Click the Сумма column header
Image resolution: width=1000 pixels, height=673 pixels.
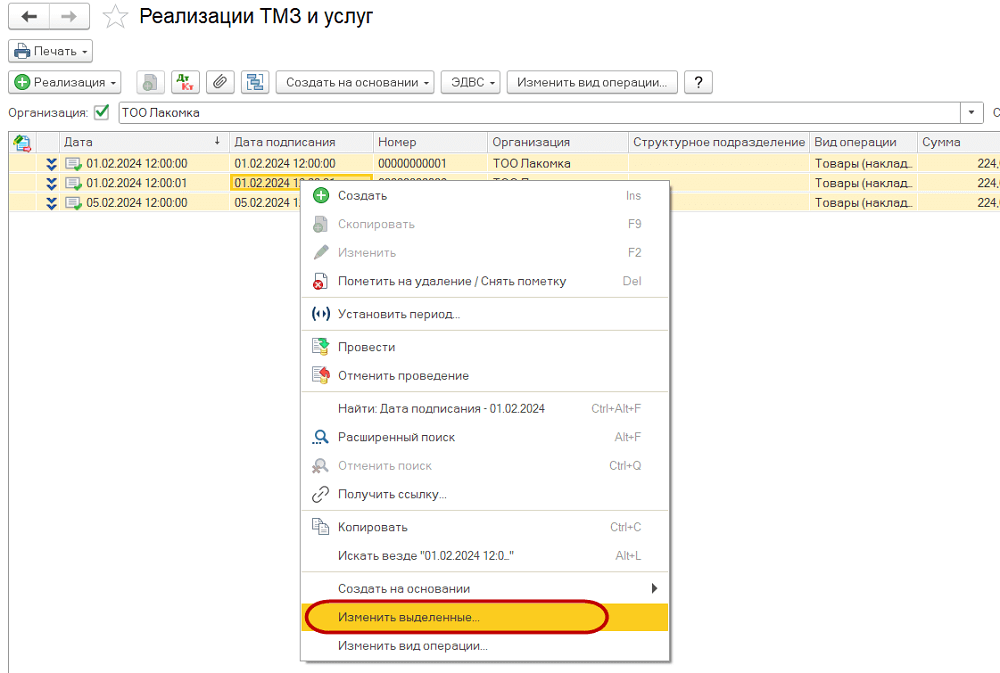(959, 142)
